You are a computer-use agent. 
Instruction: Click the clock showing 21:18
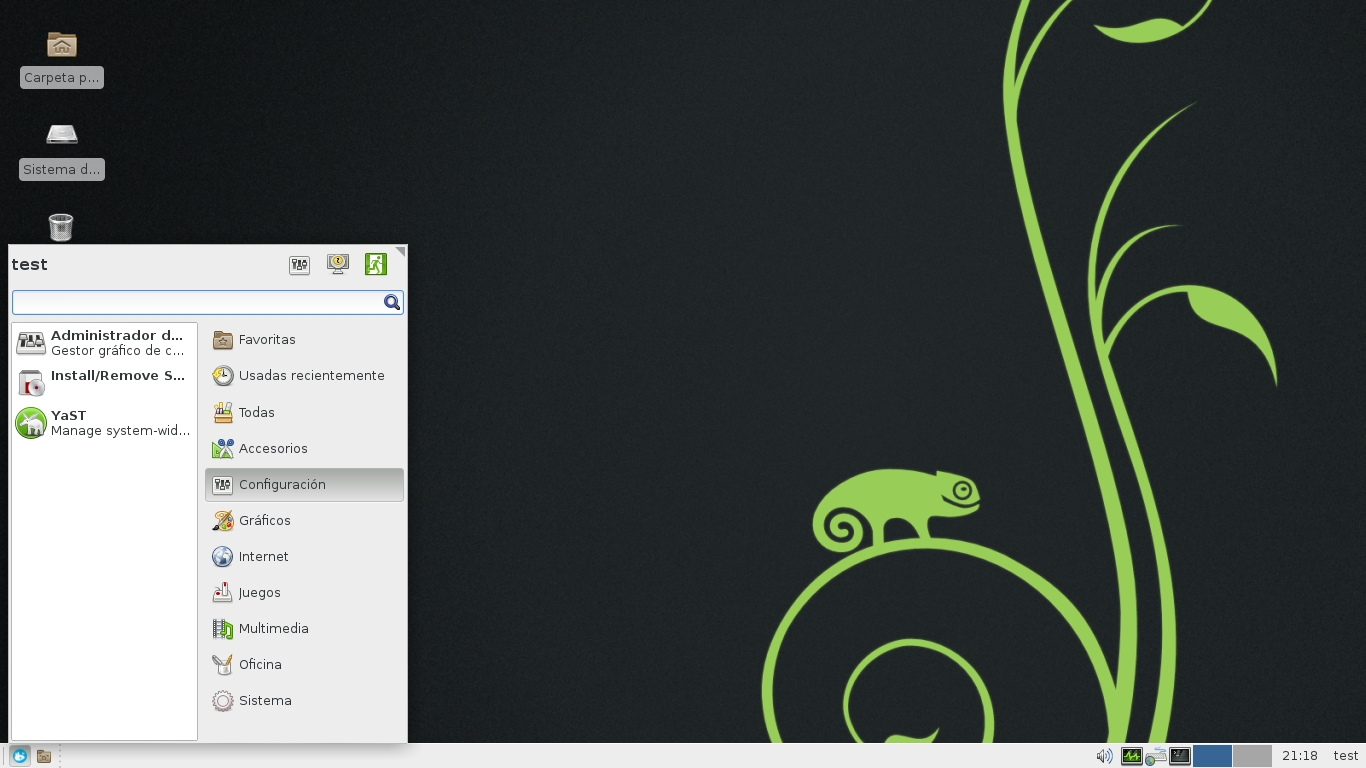pos(1298,756)
